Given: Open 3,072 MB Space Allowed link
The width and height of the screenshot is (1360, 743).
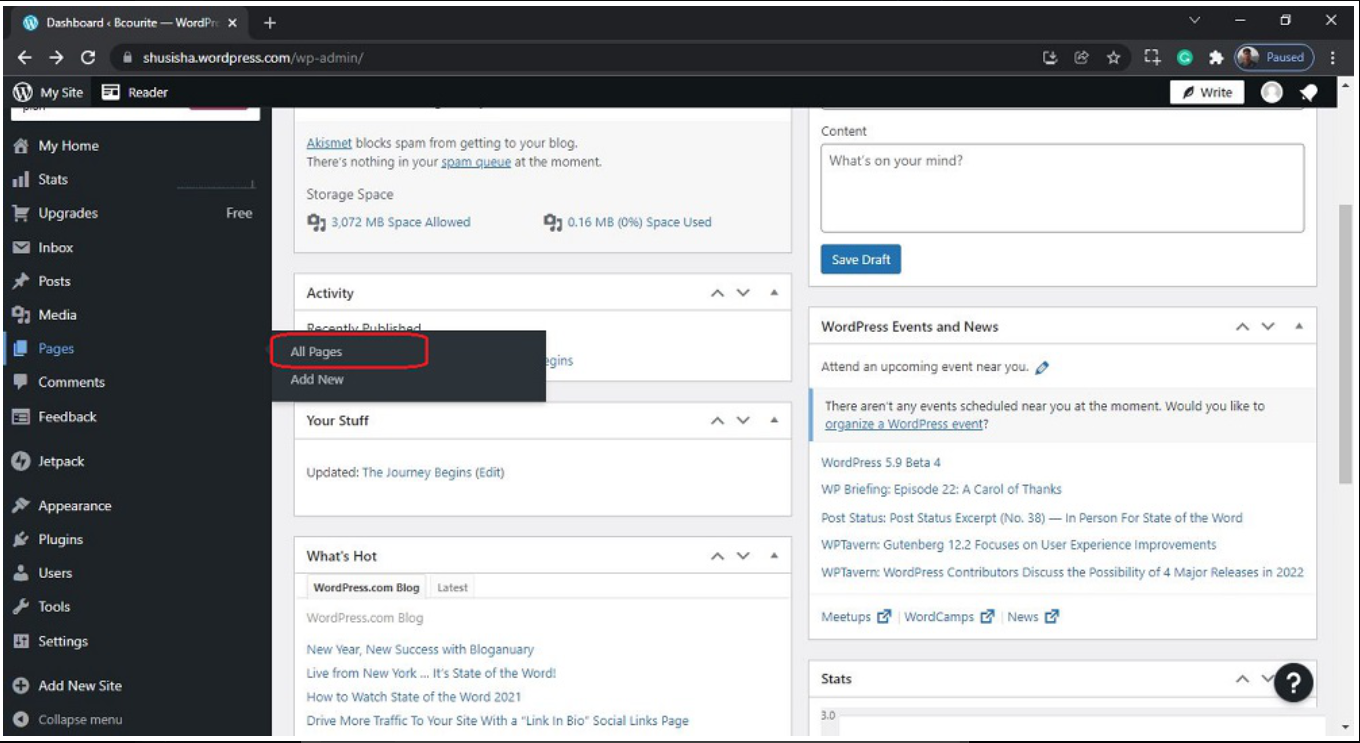Looking at the screenshot, I should (x=400, y=222).
